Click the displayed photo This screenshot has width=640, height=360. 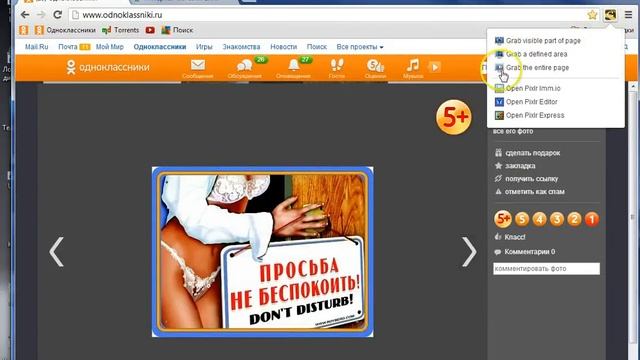[262, 252]
